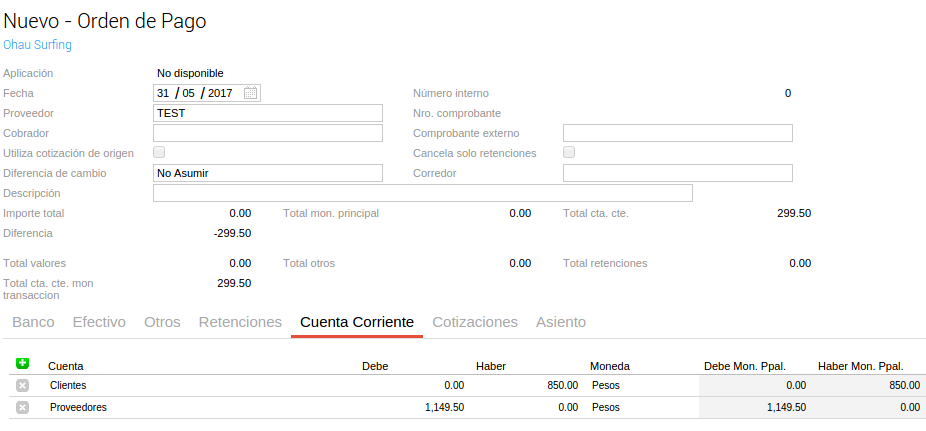The width and height of the screenshot is (926, 431).
Task: Show the Cotizaciones tab
Action: [x=475, y=322]
